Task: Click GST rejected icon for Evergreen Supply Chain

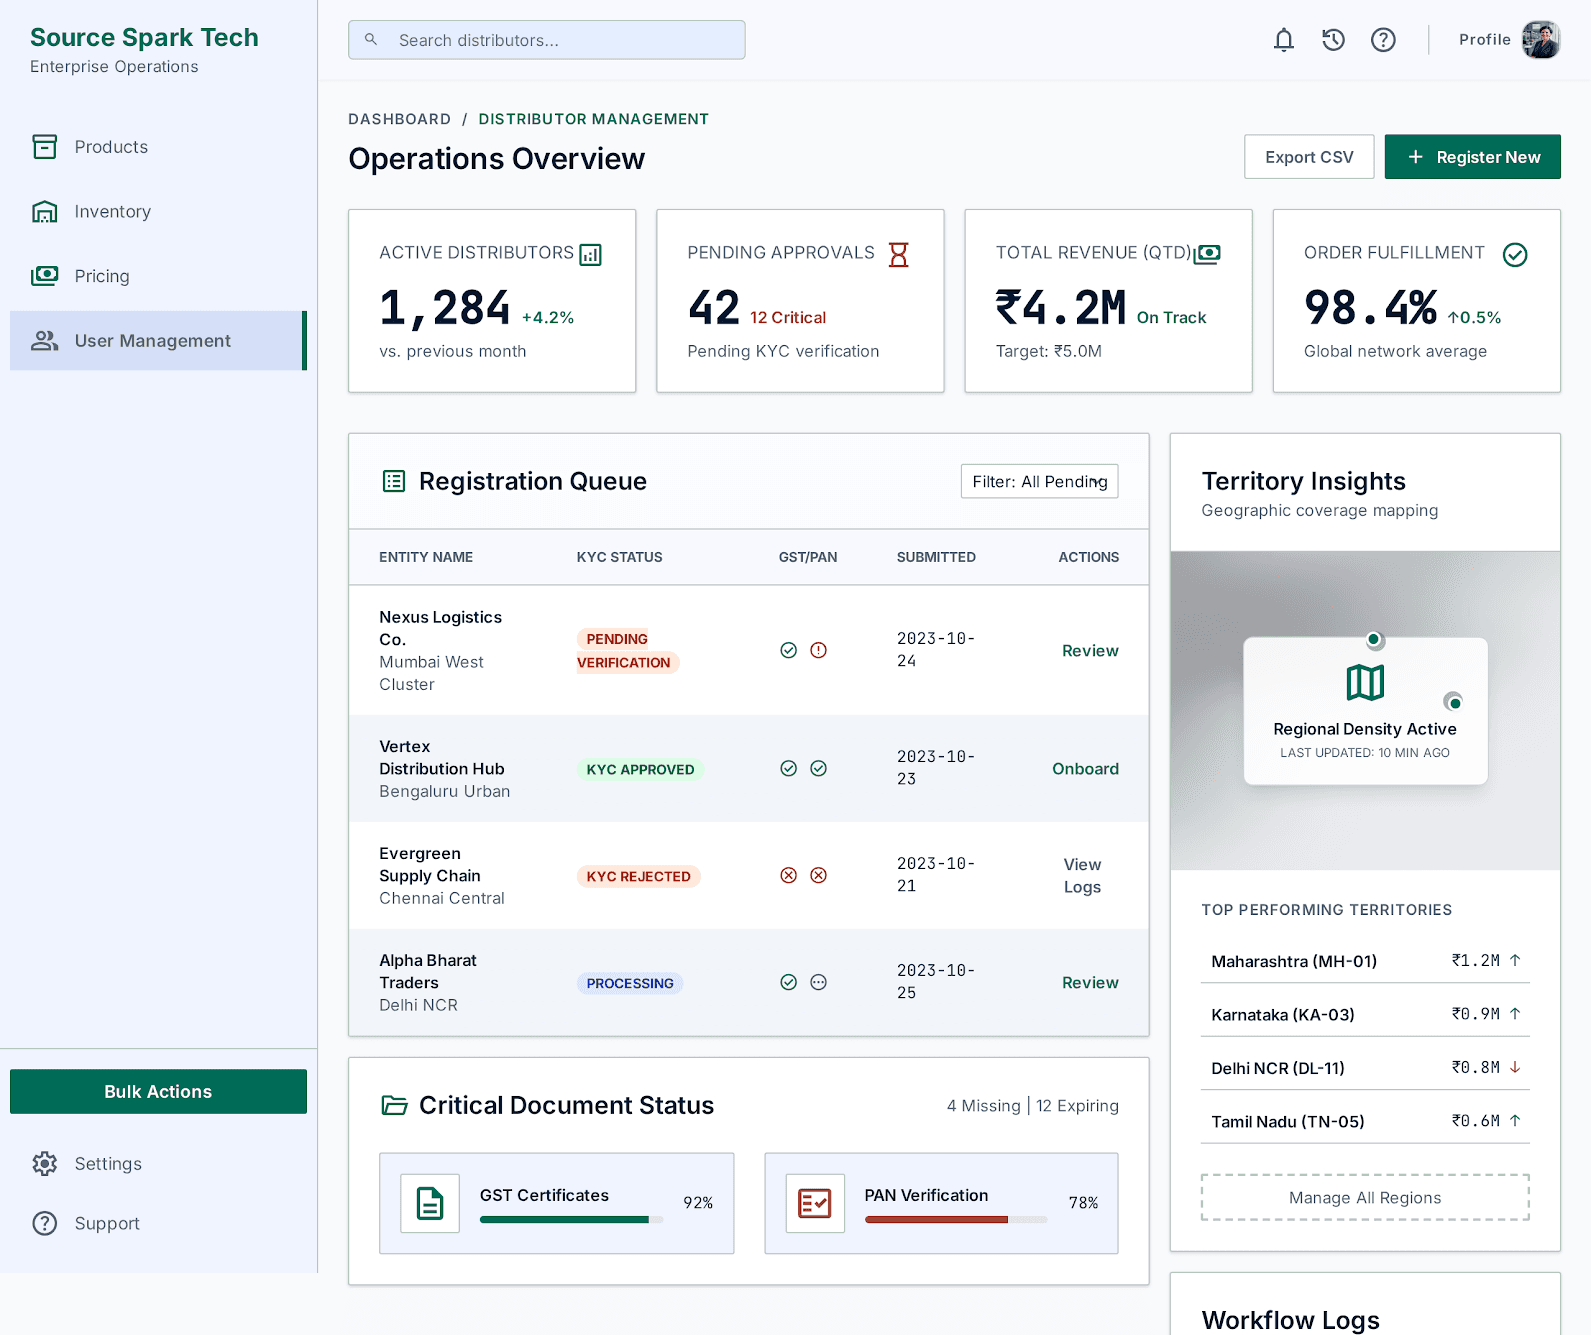Action: 789,875
